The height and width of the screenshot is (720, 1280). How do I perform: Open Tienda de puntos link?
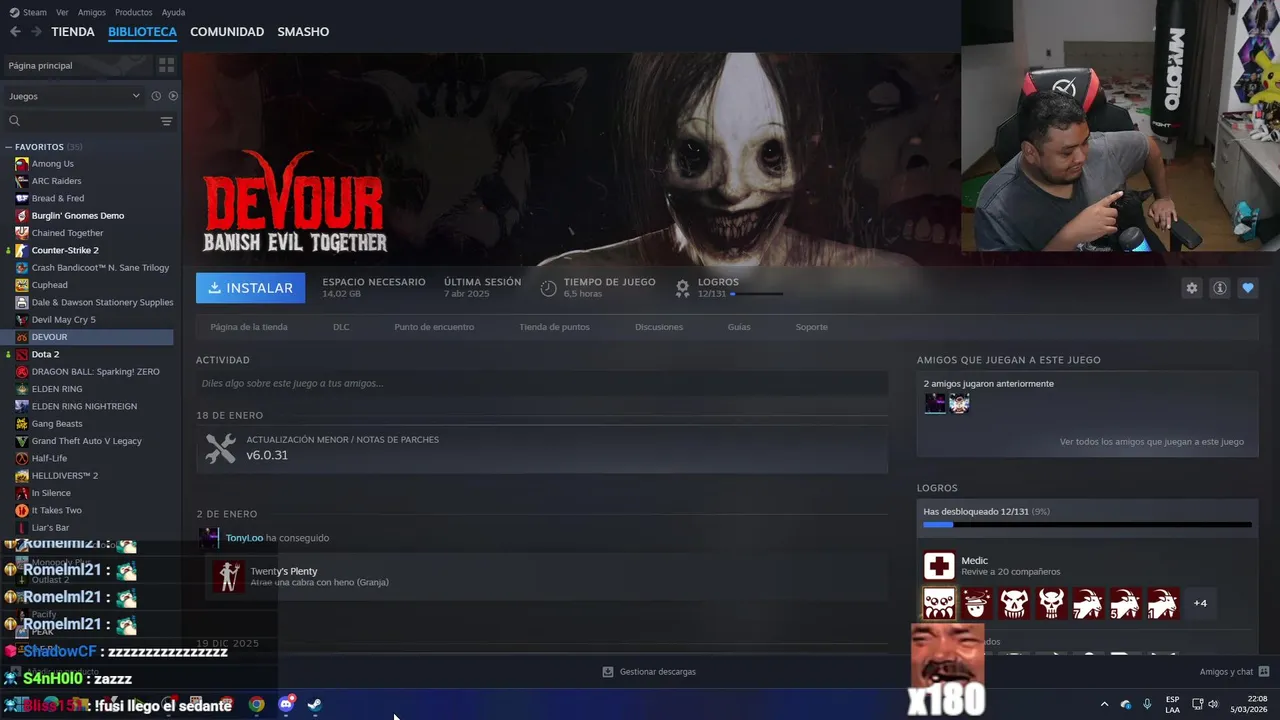(x=554, y=327)
